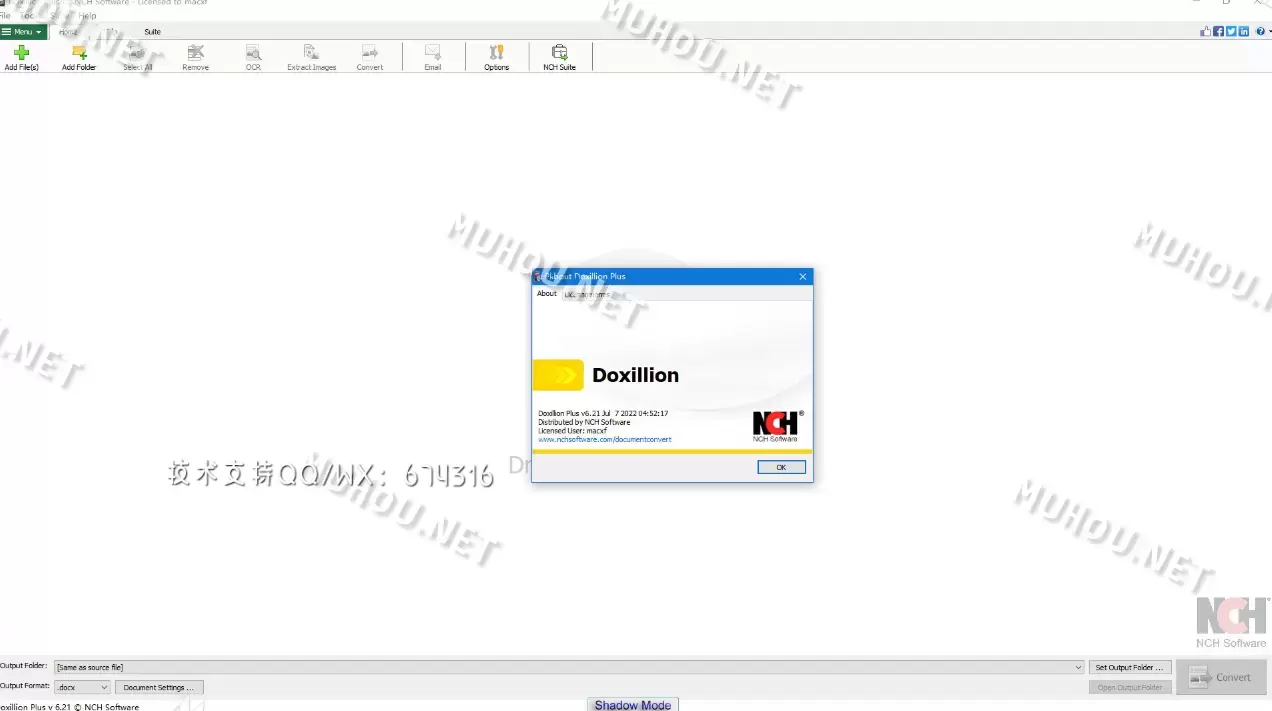Open the OCR tool from the toolbar
1272x711 pixels.
click(x=253, y=55)
